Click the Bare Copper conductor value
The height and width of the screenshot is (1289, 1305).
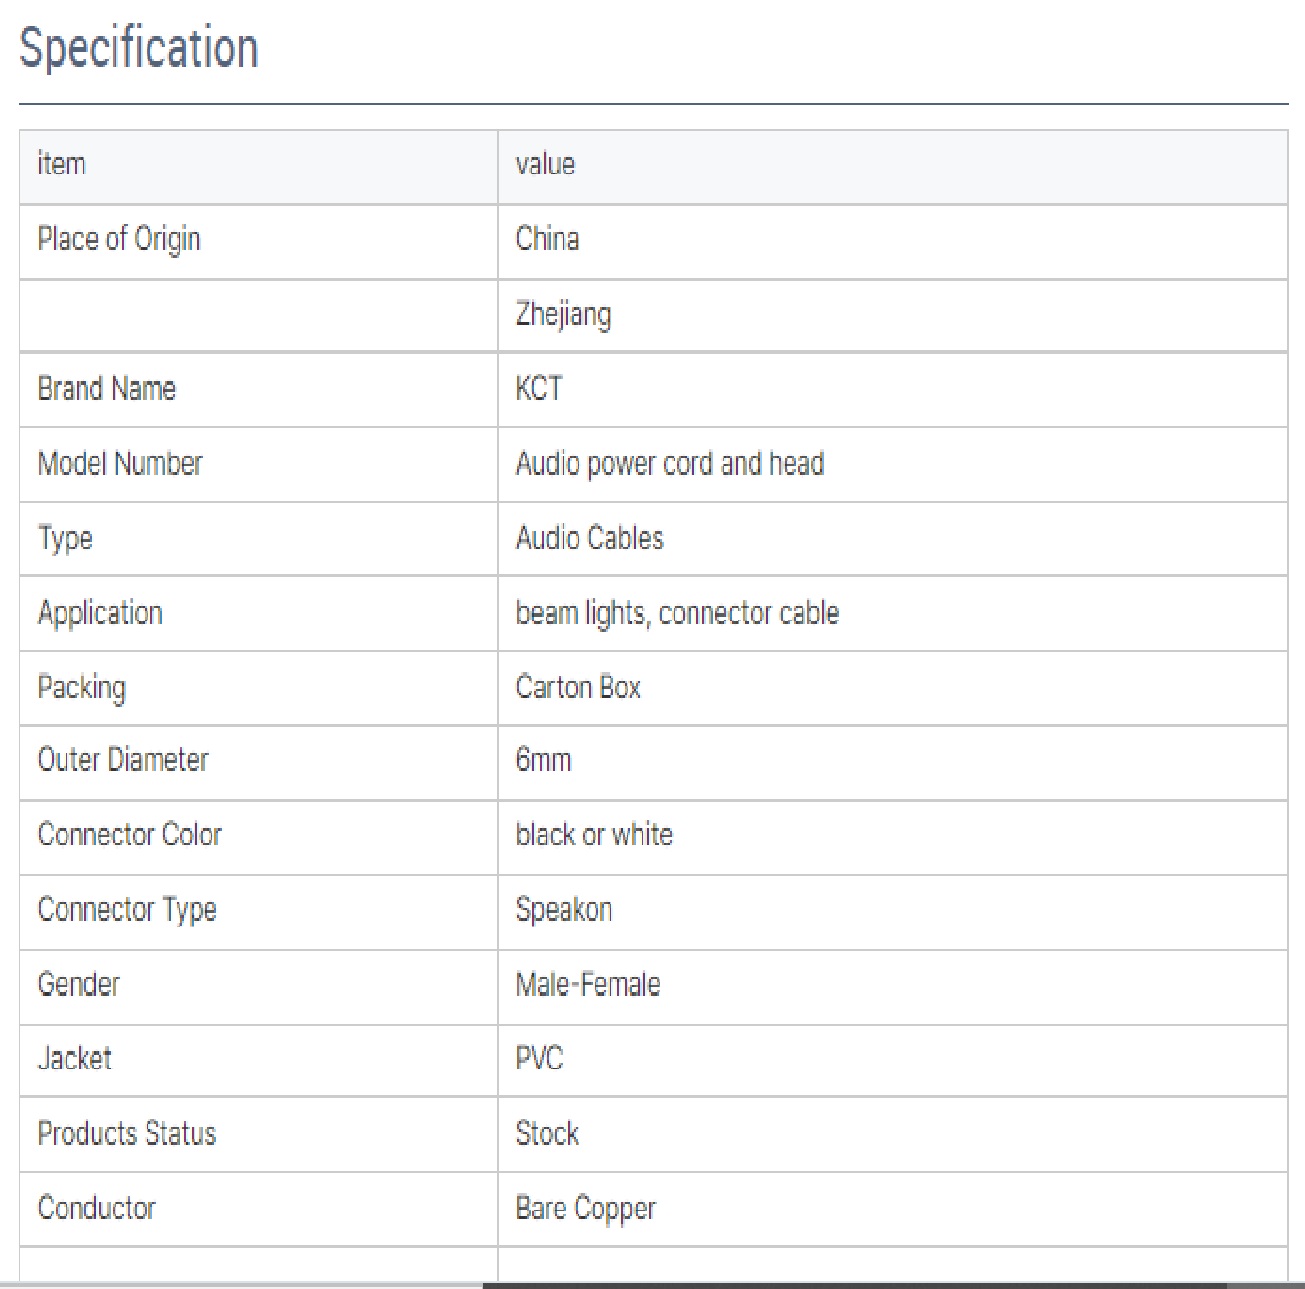click(x=585, y=1208)
